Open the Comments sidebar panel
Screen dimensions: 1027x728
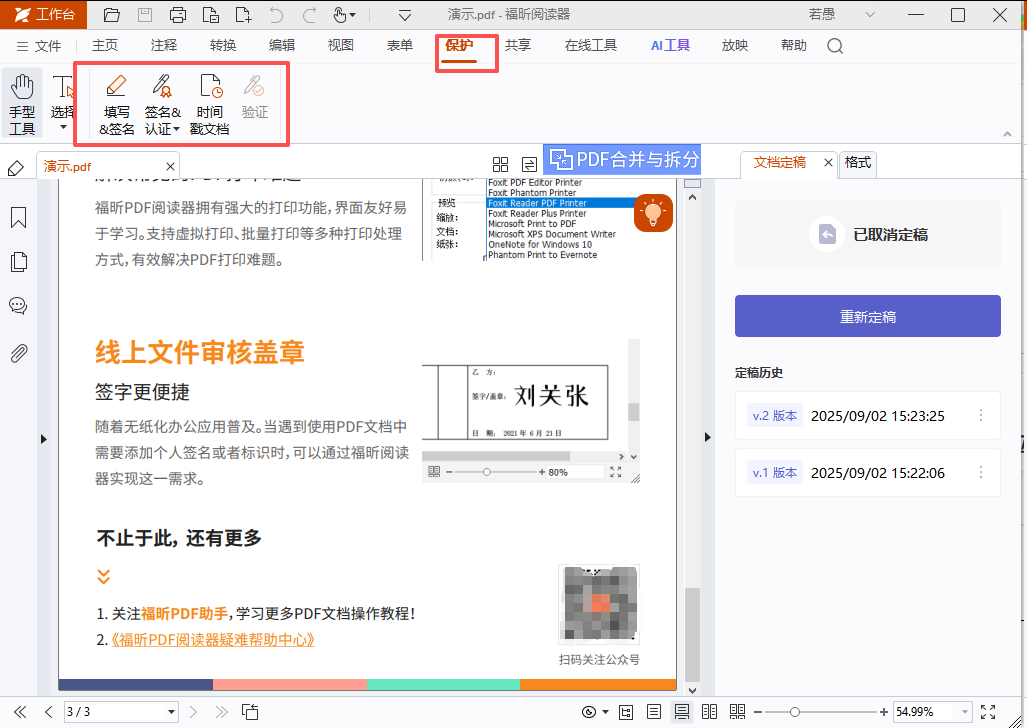coord(18,305)
